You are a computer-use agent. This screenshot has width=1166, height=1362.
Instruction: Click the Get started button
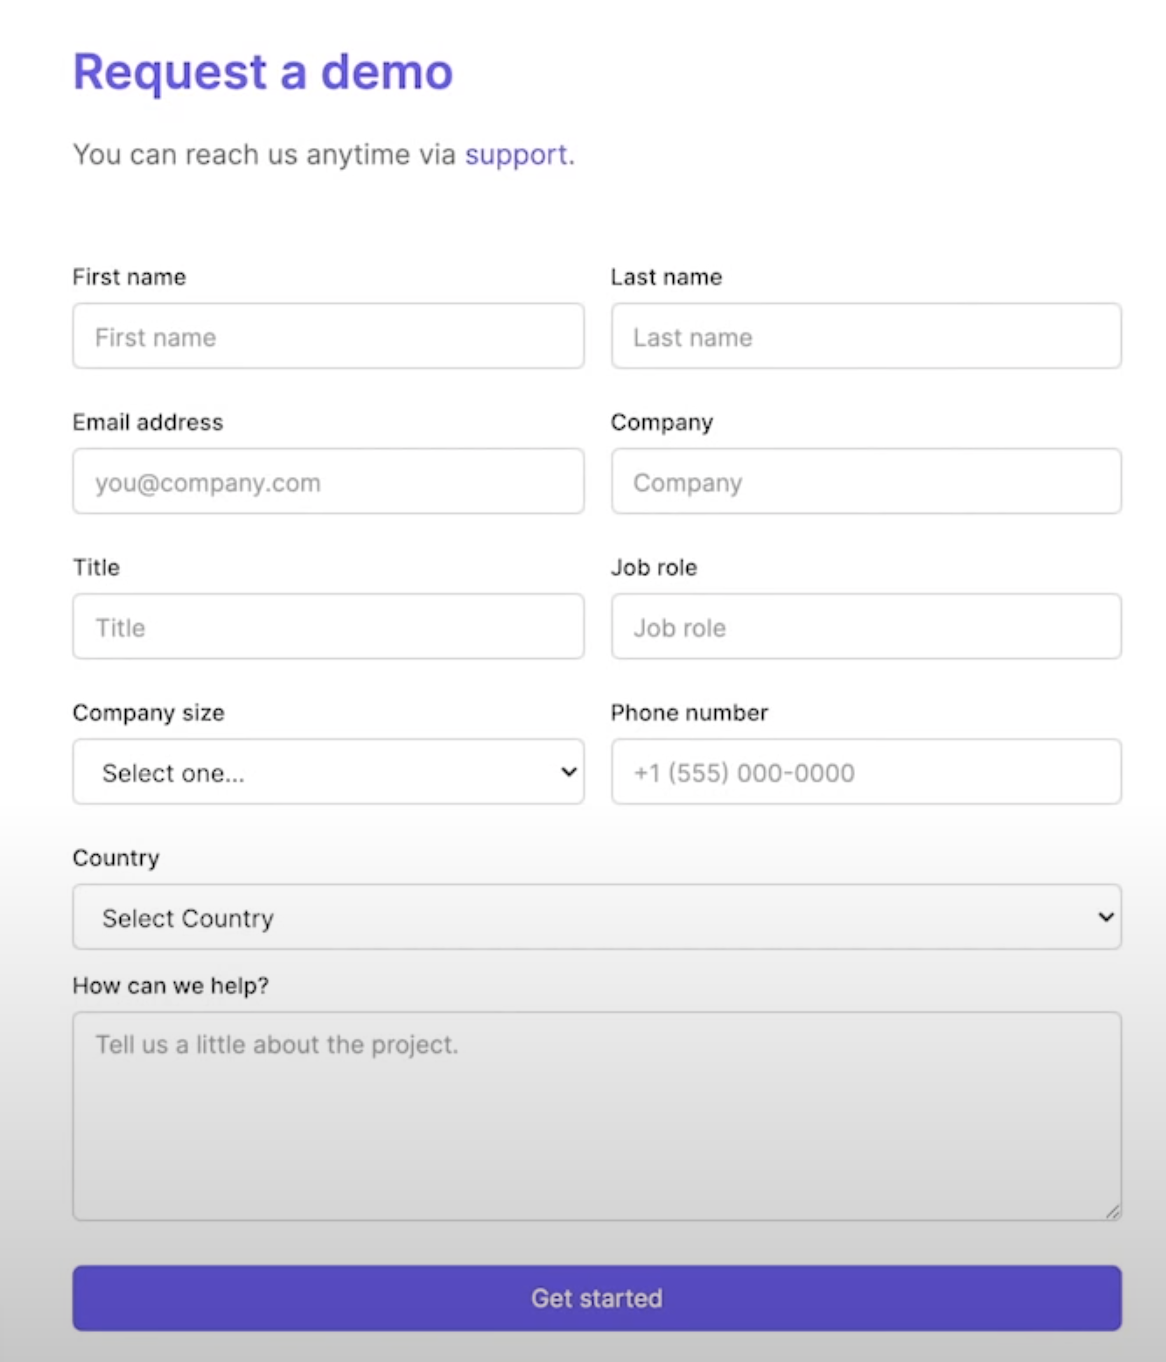(597, 1297)
